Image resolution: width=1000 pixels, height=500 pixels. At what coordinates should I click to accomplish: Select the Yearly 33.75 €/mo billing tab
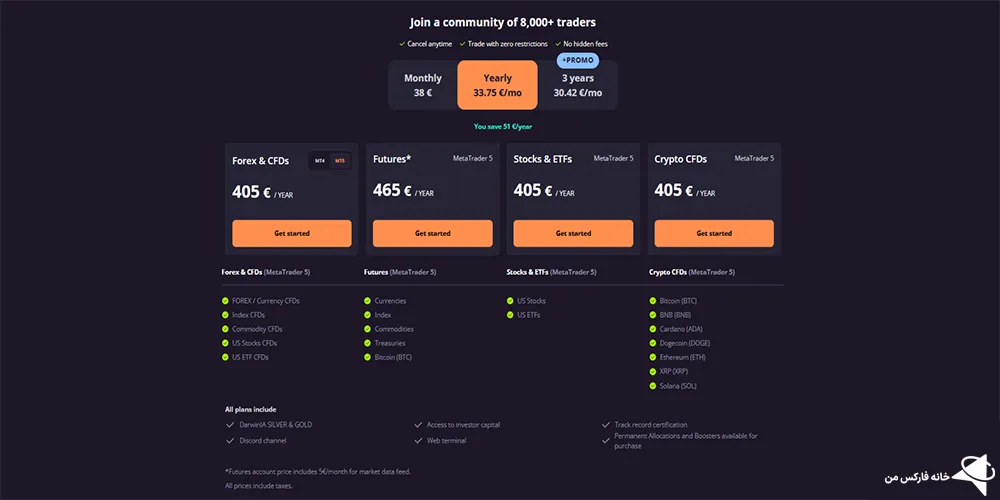click(497, 85)
